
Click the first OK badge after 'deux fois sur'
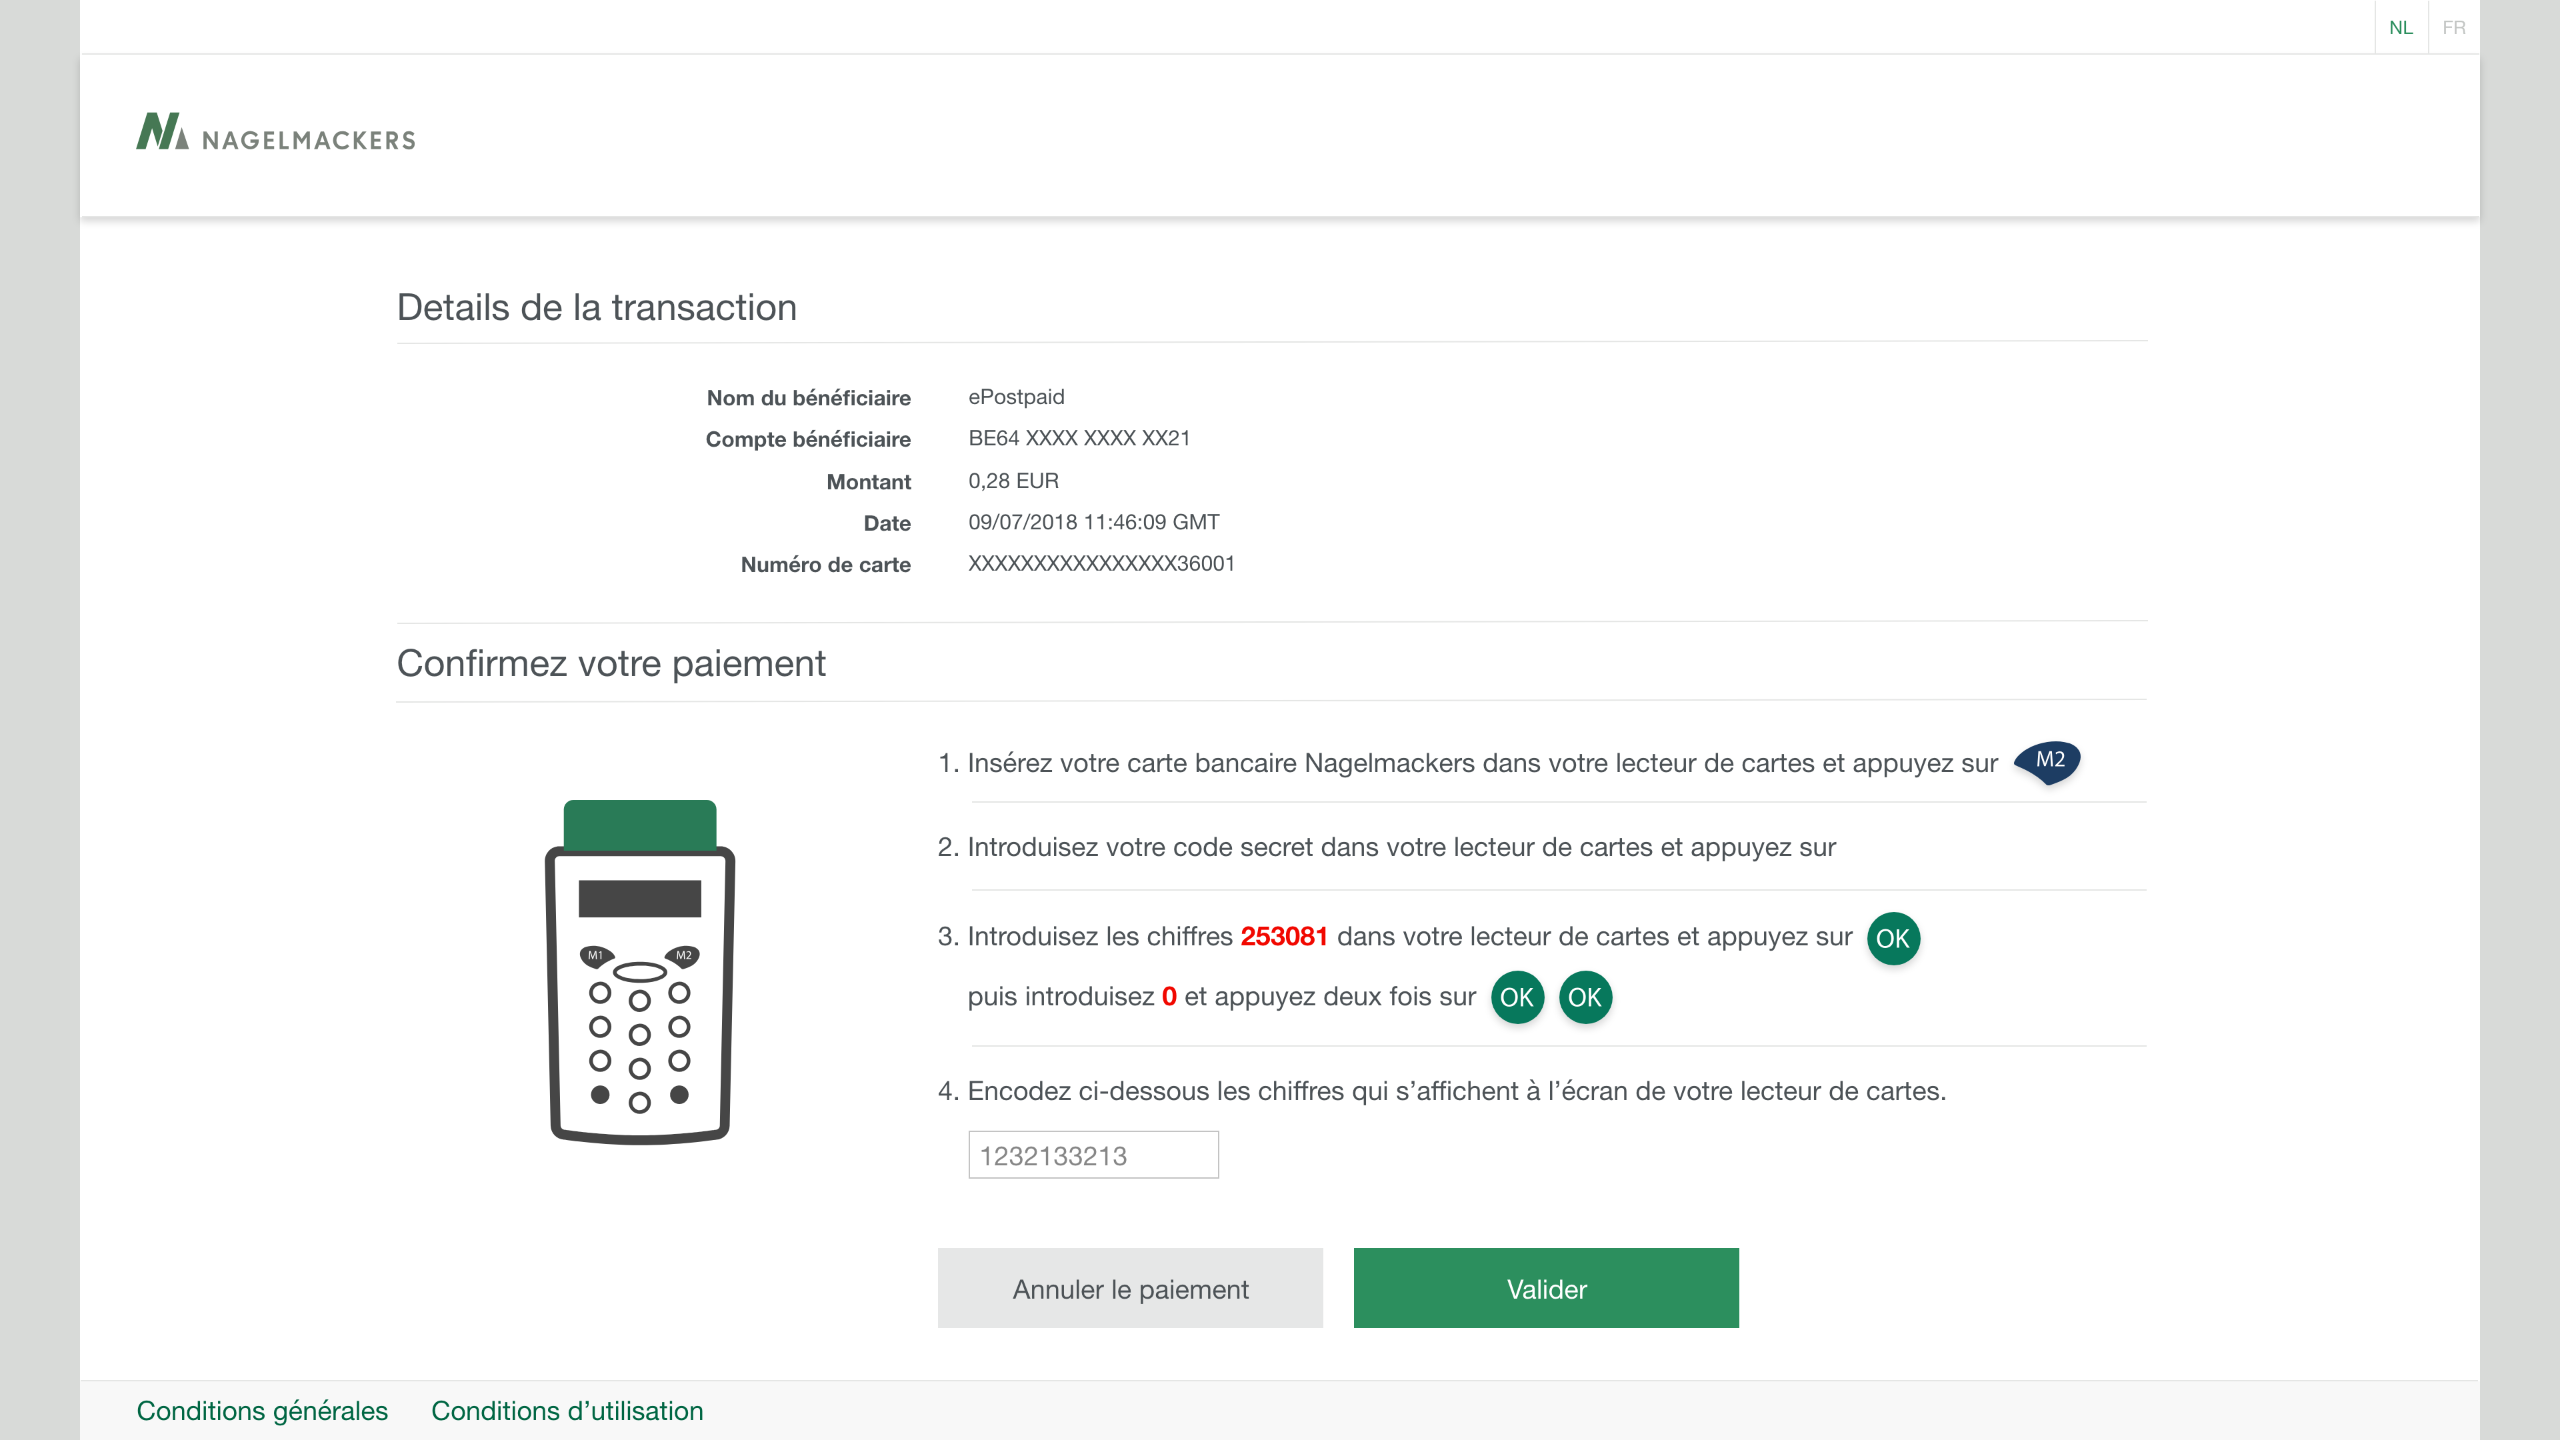pyautogui.click(x=1516, y=997)
